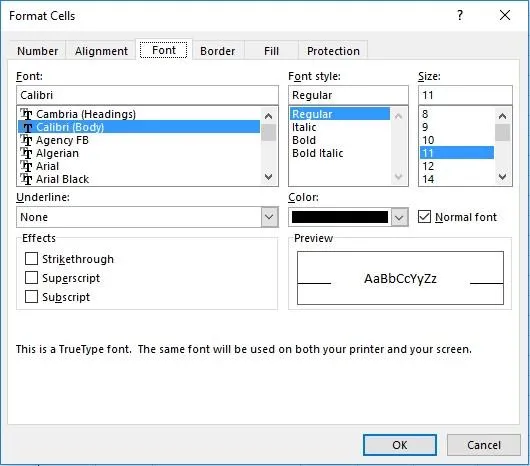Open the Fill tab
This screenshot has height=466, width=530.
click(x=271, y=51)
